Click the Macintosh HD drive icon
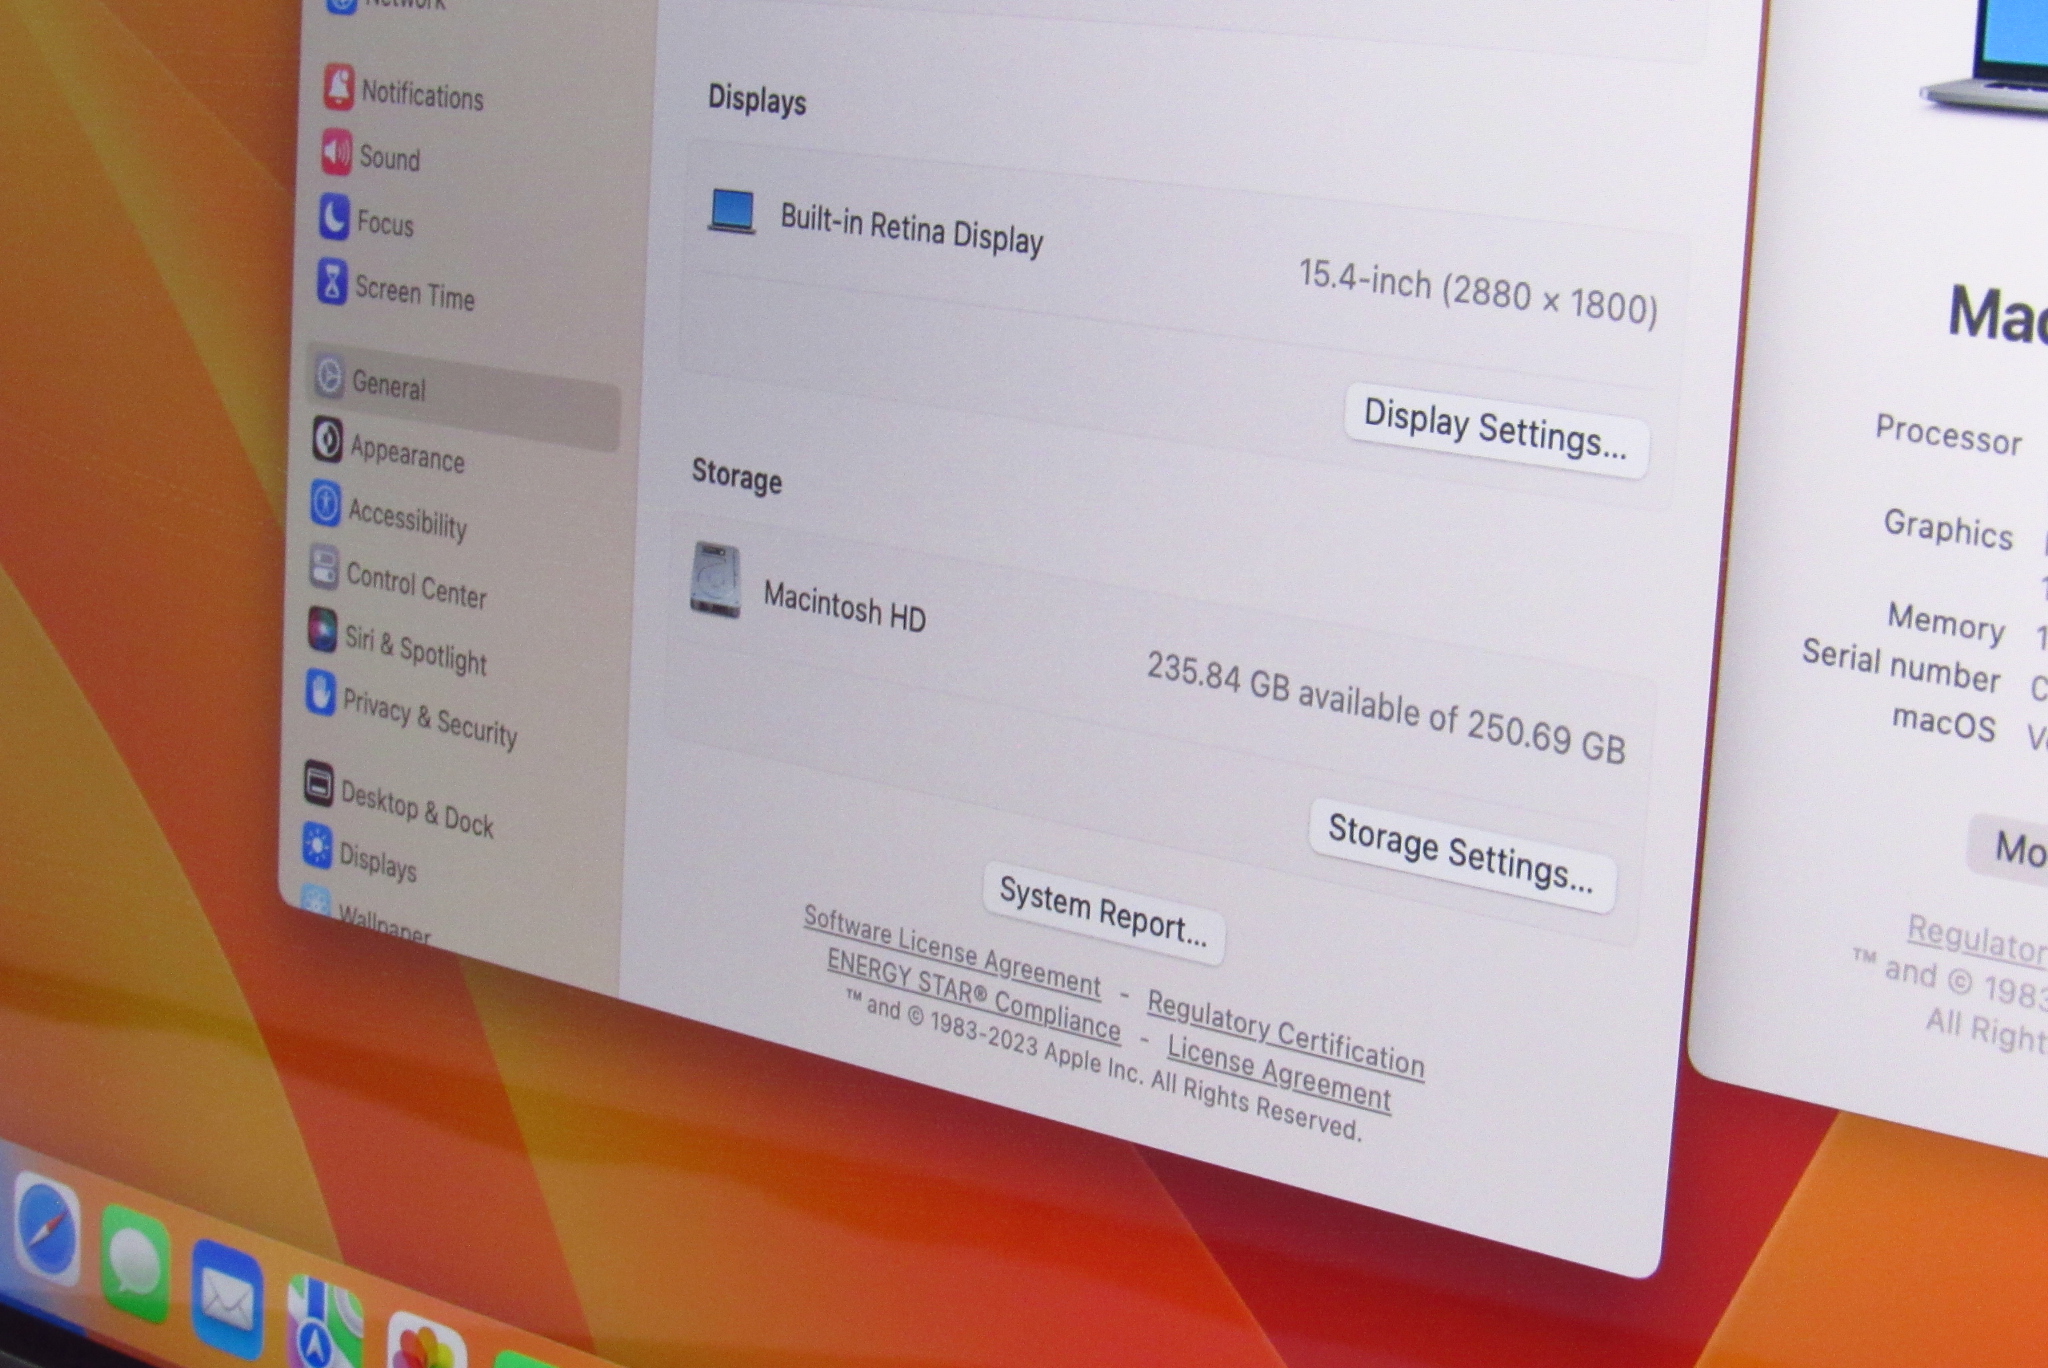Screen dimensions: 2048x1368 716,580
